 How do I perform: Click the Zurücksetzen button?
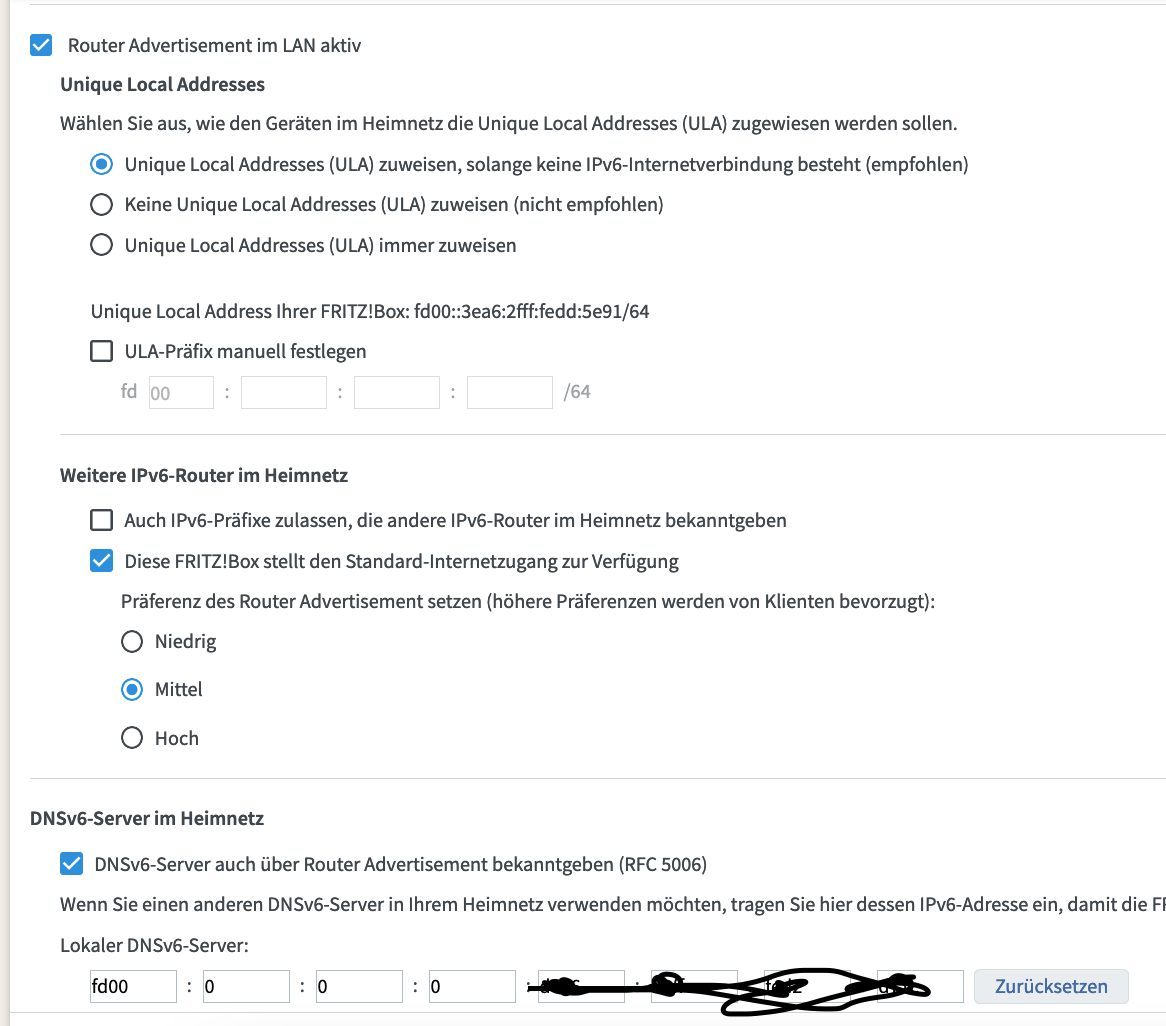point(1051,987)
